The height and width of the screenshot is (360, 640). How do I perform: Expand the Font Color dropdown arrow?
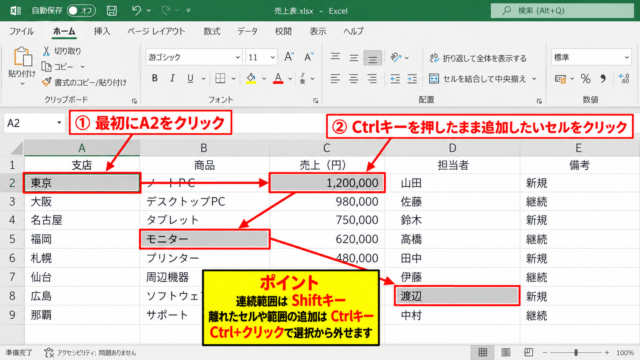(290, 78)
